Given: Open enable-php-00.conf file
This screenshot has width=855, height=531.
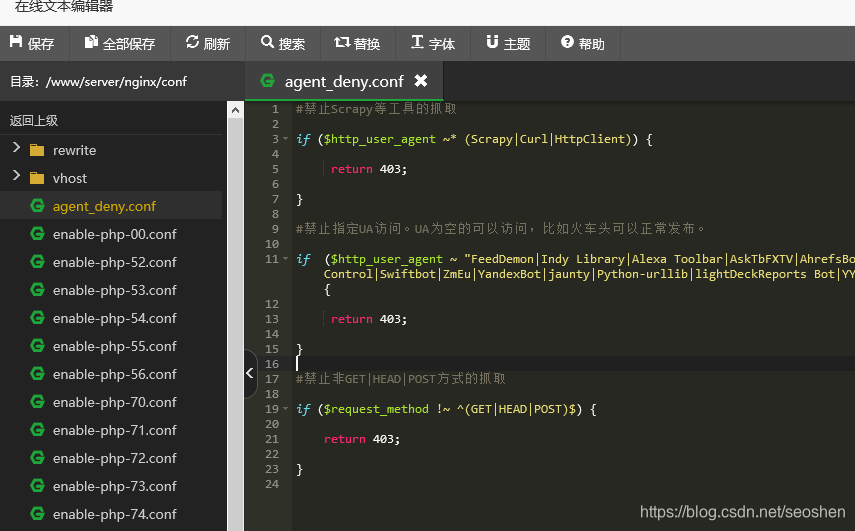Looking at the screenshot, I should click(115, 234).
